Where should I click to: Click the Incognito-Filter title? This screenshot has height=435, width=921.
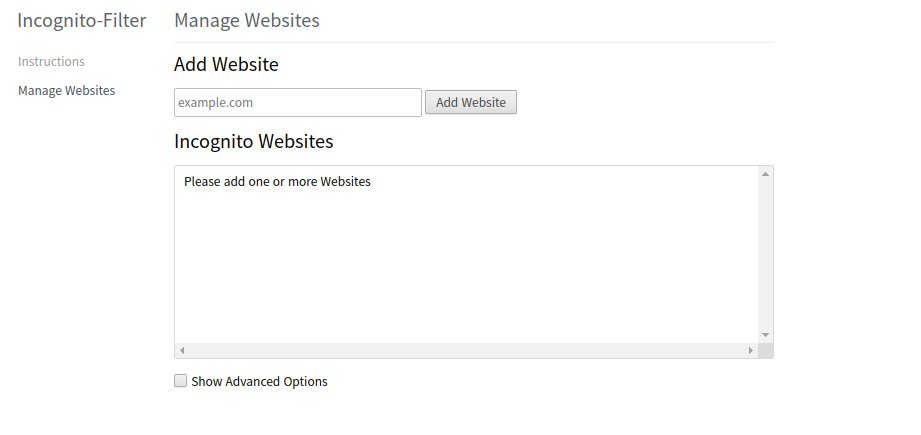(x=82, y=21)
